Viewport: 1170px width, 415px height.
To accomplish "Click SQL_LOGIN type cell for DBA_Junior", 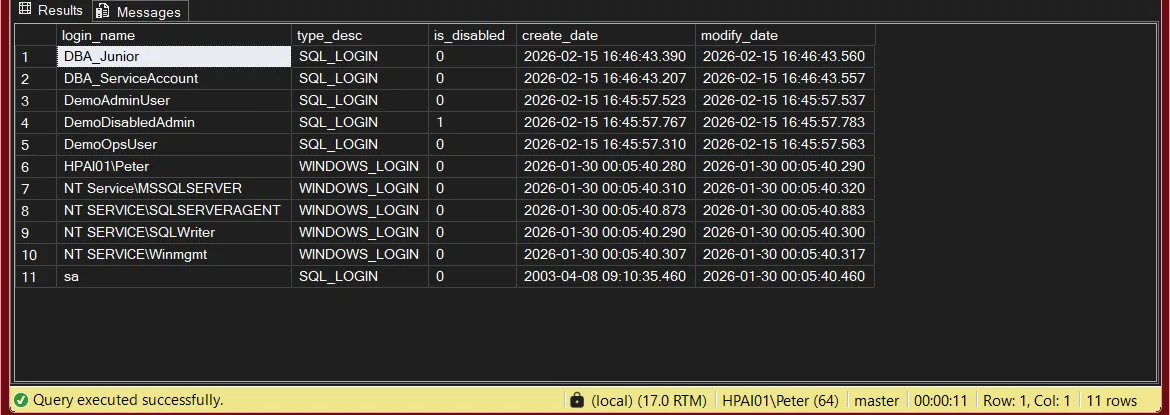I will click(x=360, y=57).
